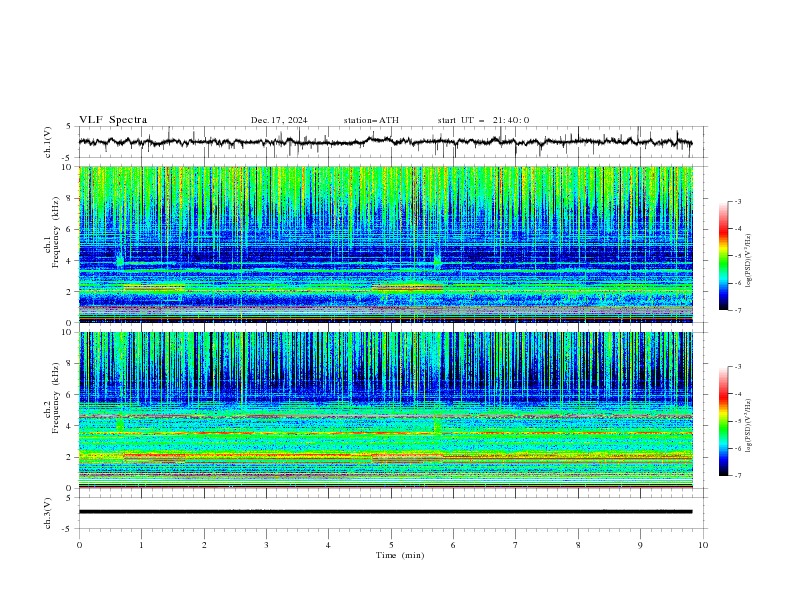Screen dimensions: 792x612
Task: Click time axis tick label "3"
Action: point(267,545)
